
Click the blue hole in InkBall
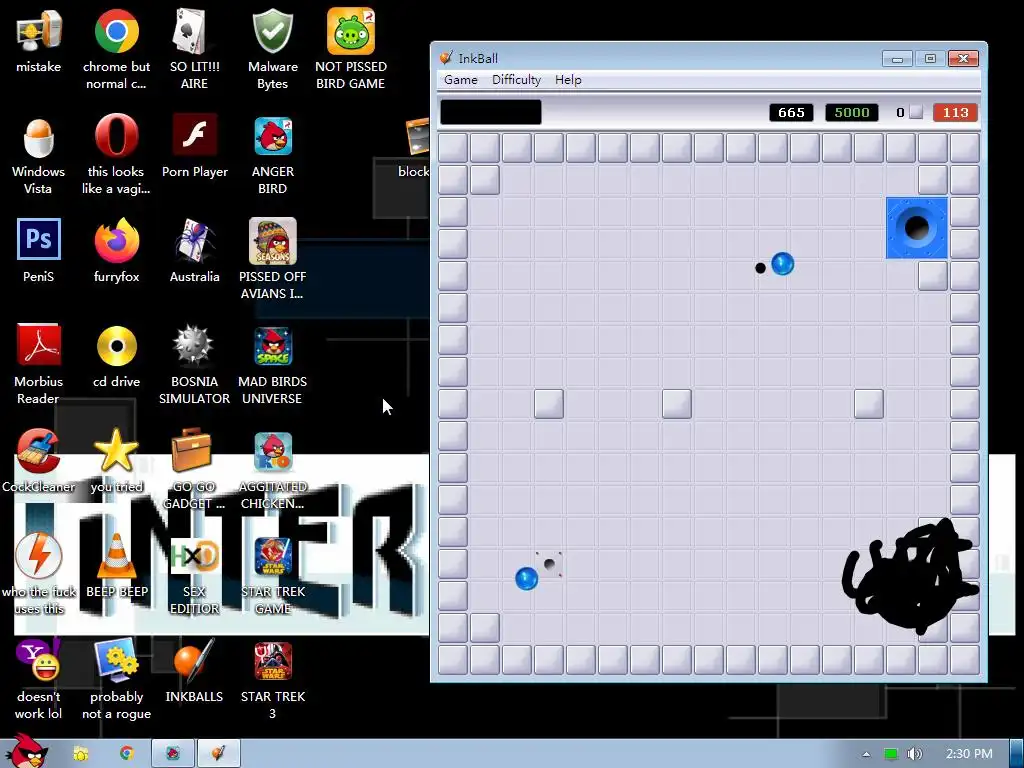[916, 228]
